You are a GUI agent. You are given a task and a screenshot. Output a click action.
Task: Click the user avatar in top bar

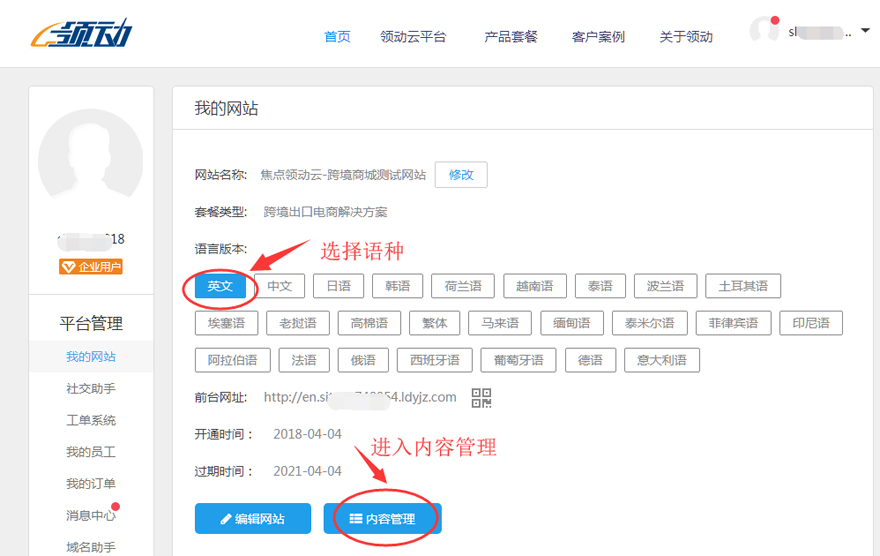click(764, 31)
